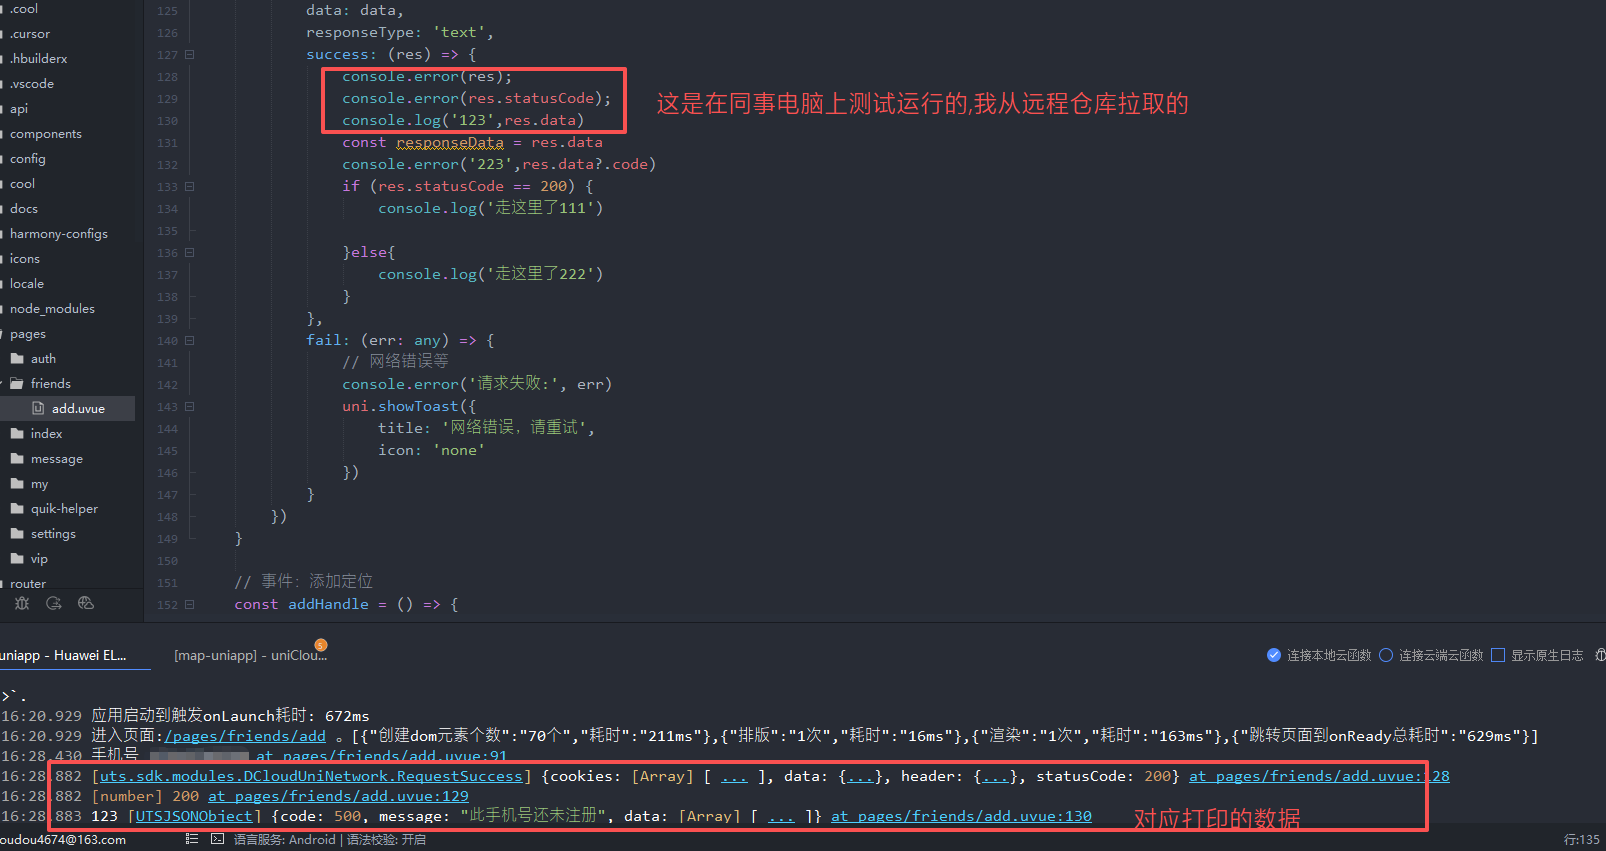Screen dimensions: 1606x851
Task: Click the orange notification badge on uniCloud tab
Action: click(321, 645)
